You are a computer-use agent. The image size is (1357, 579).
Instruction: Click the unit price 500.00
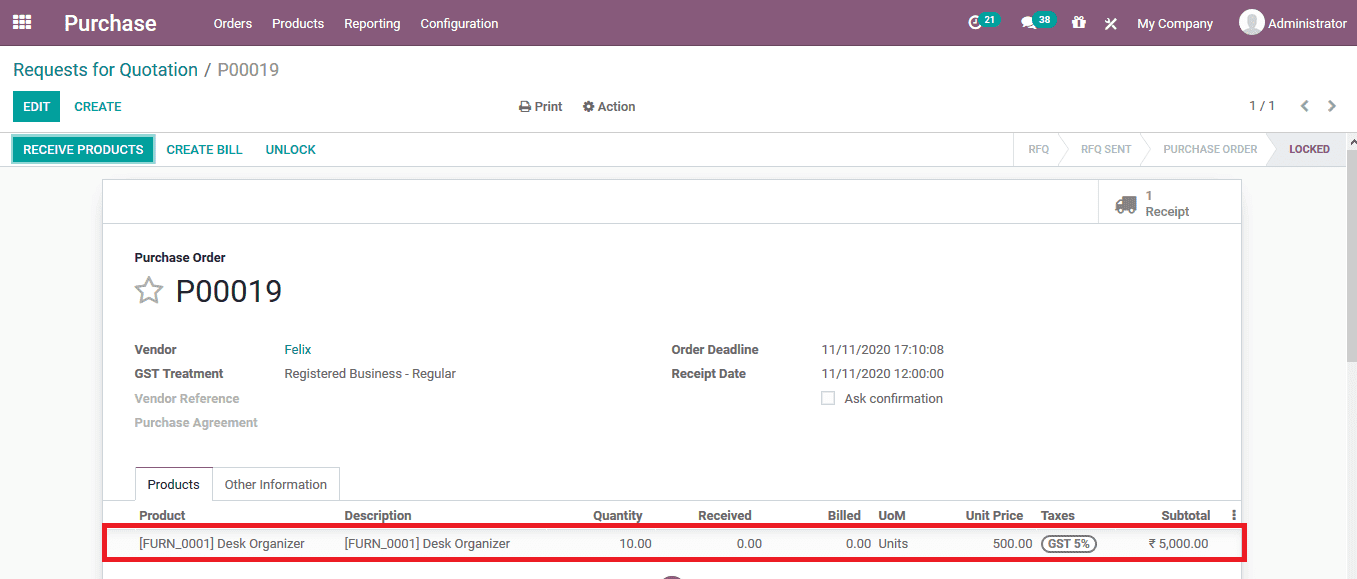tap(1012, 544)
